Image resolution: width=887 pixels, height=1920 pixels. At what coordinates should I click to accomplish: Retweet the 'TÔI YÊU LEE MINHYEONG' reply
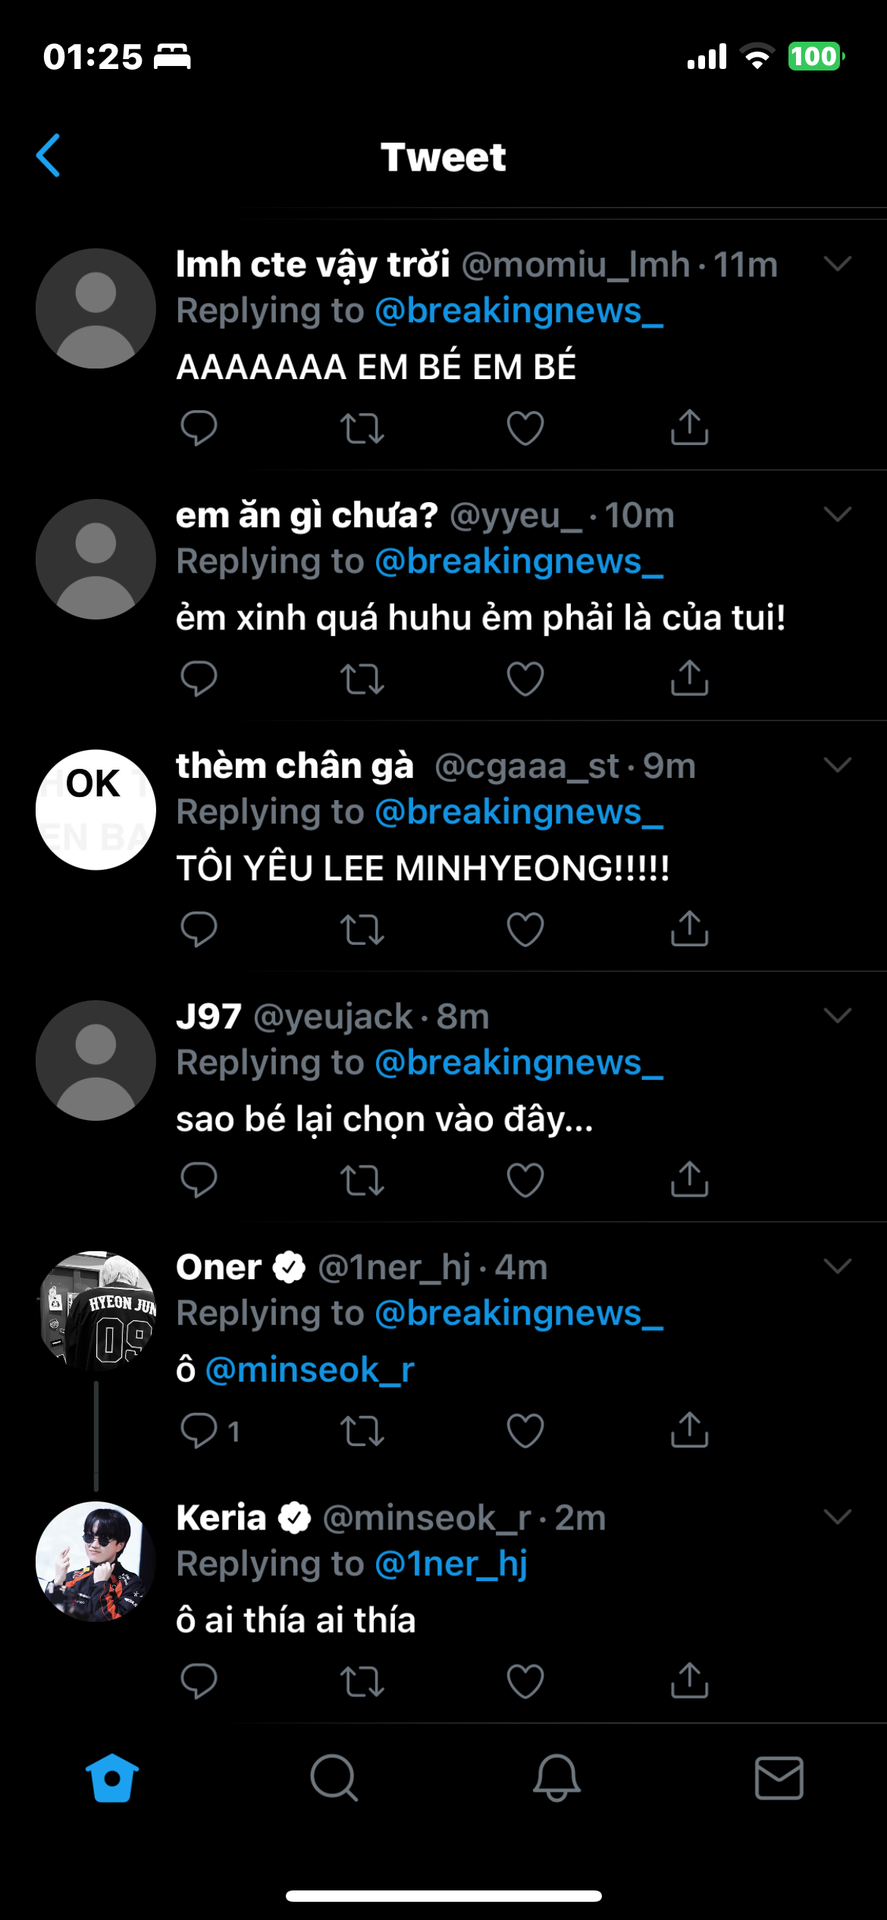click(362, 929)
